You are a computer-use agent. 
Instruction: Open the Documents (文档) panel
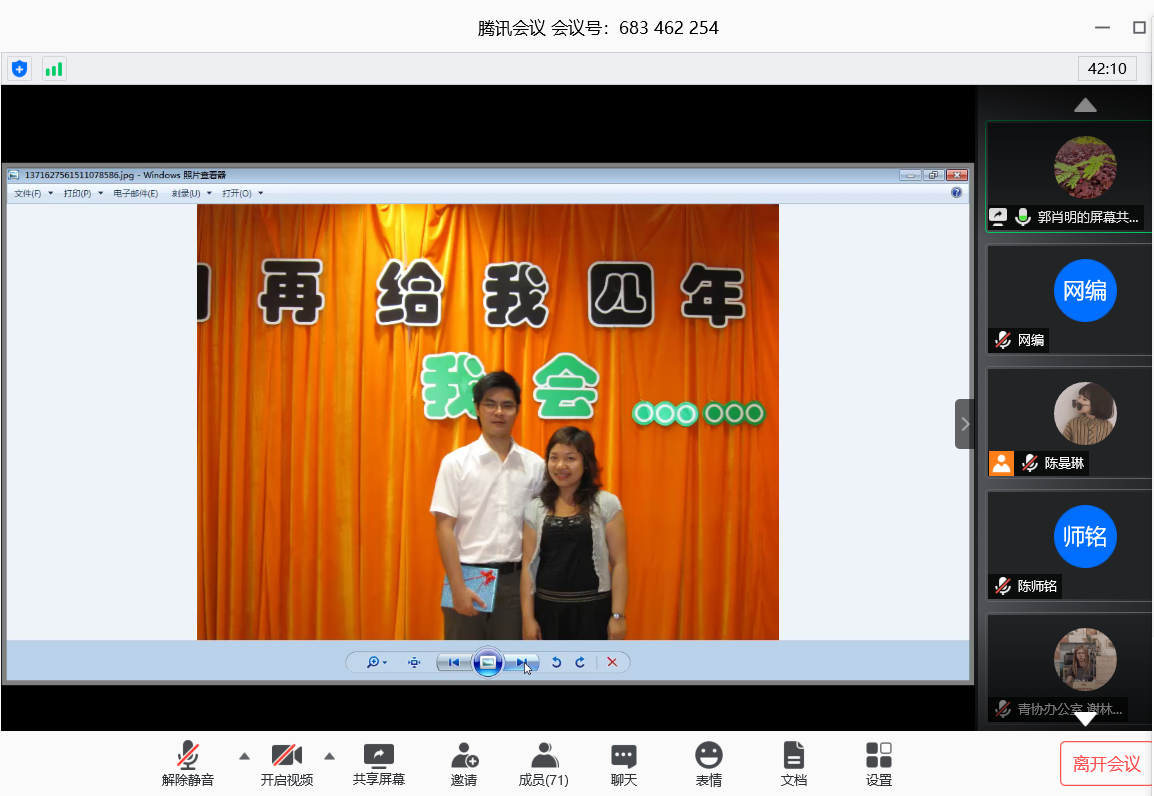point(794,764)
